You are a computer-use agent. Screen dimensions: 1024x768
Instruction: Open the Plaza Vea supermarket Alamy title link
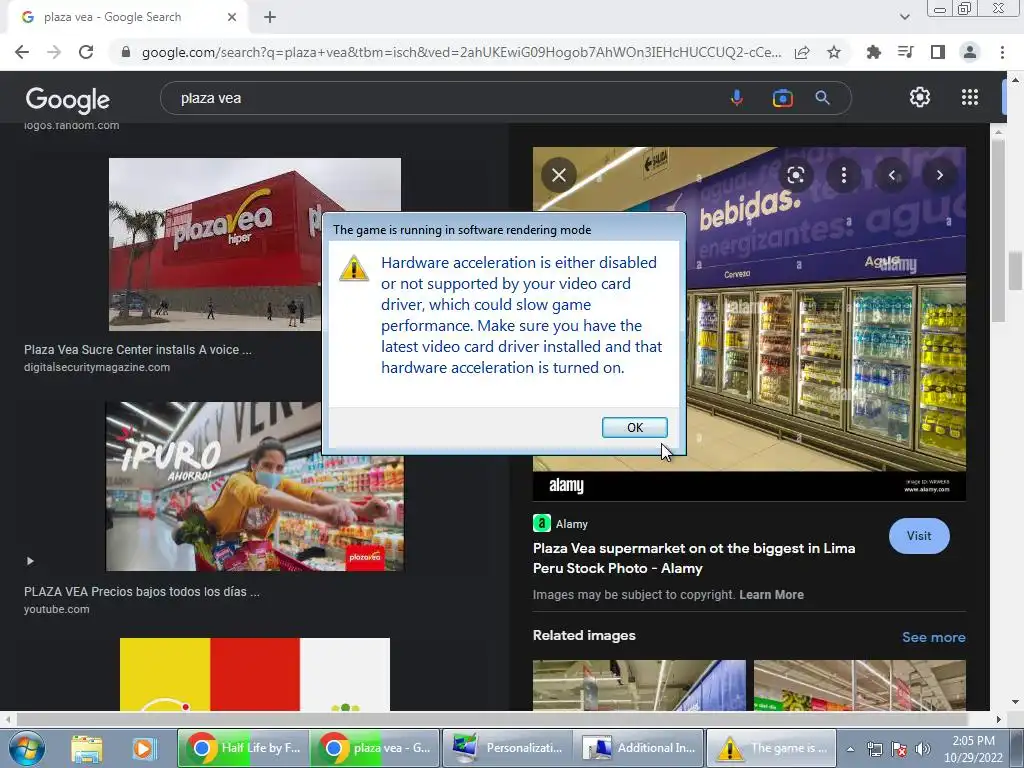coord(694,558)
